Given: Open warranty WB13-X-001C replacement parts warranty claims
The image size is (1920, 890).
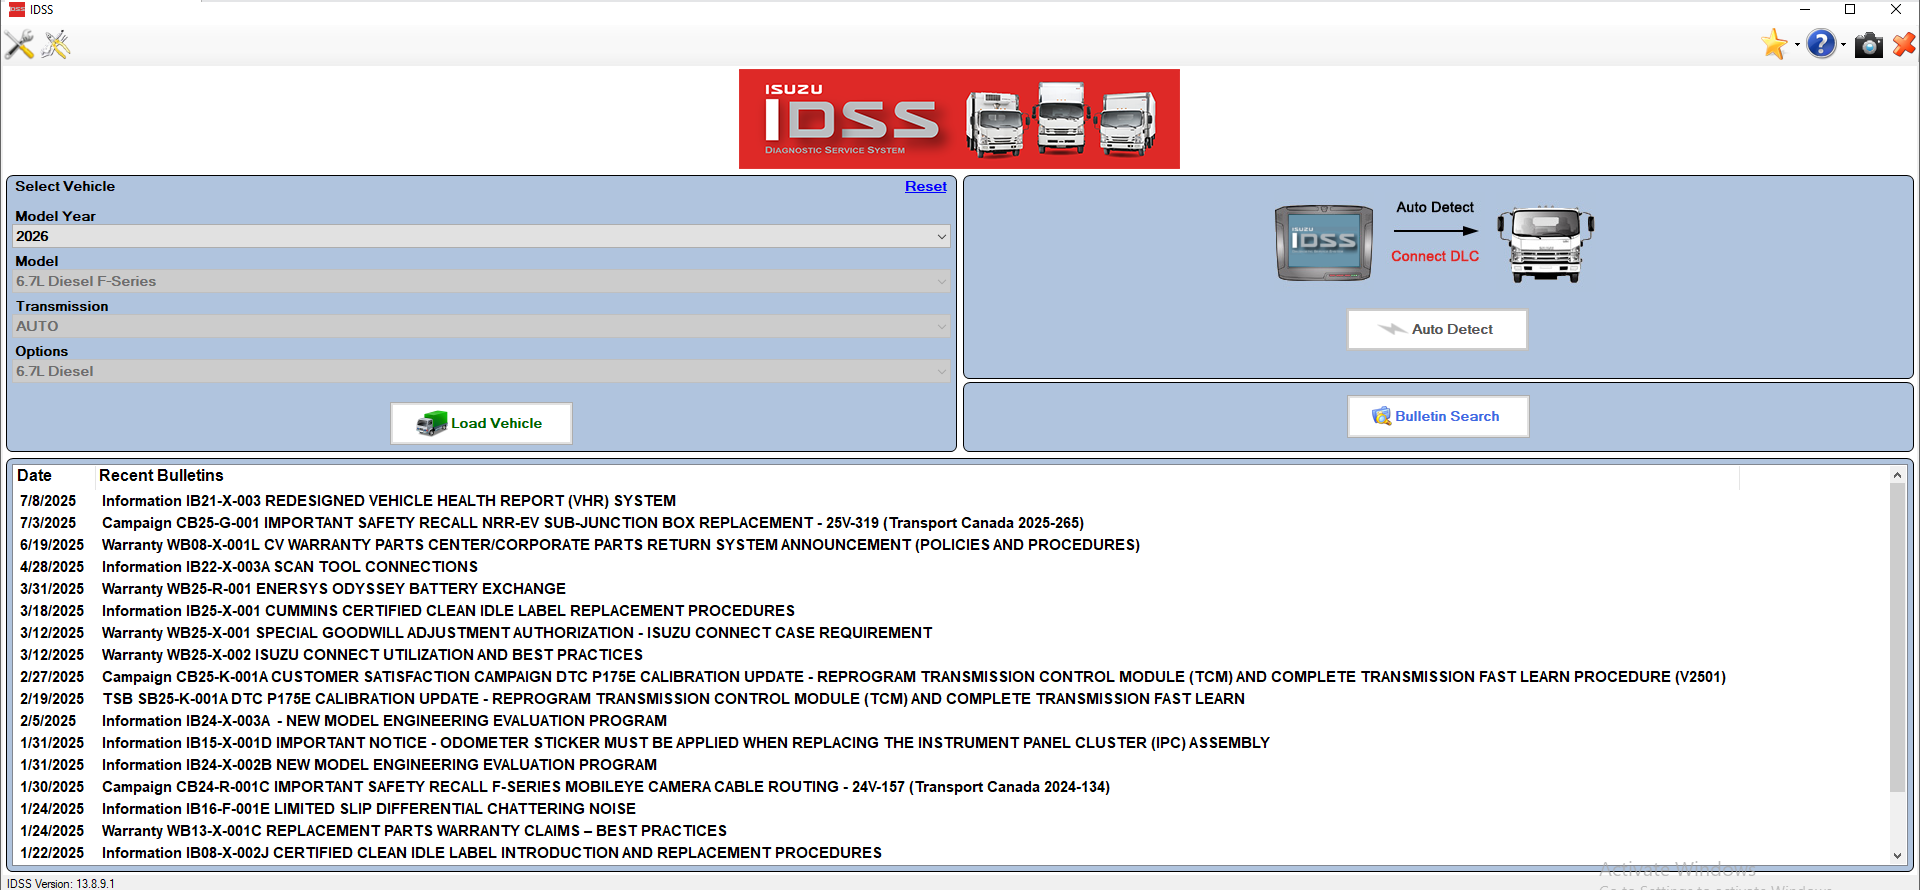Looking at the screenshot, I should point(414,831).
